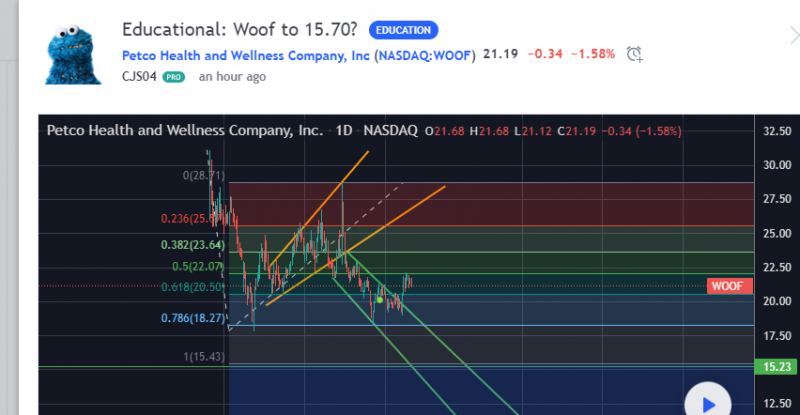800x415 pixels.
Task: Click the red WOOF price label
Action: [x=727, y=286]
